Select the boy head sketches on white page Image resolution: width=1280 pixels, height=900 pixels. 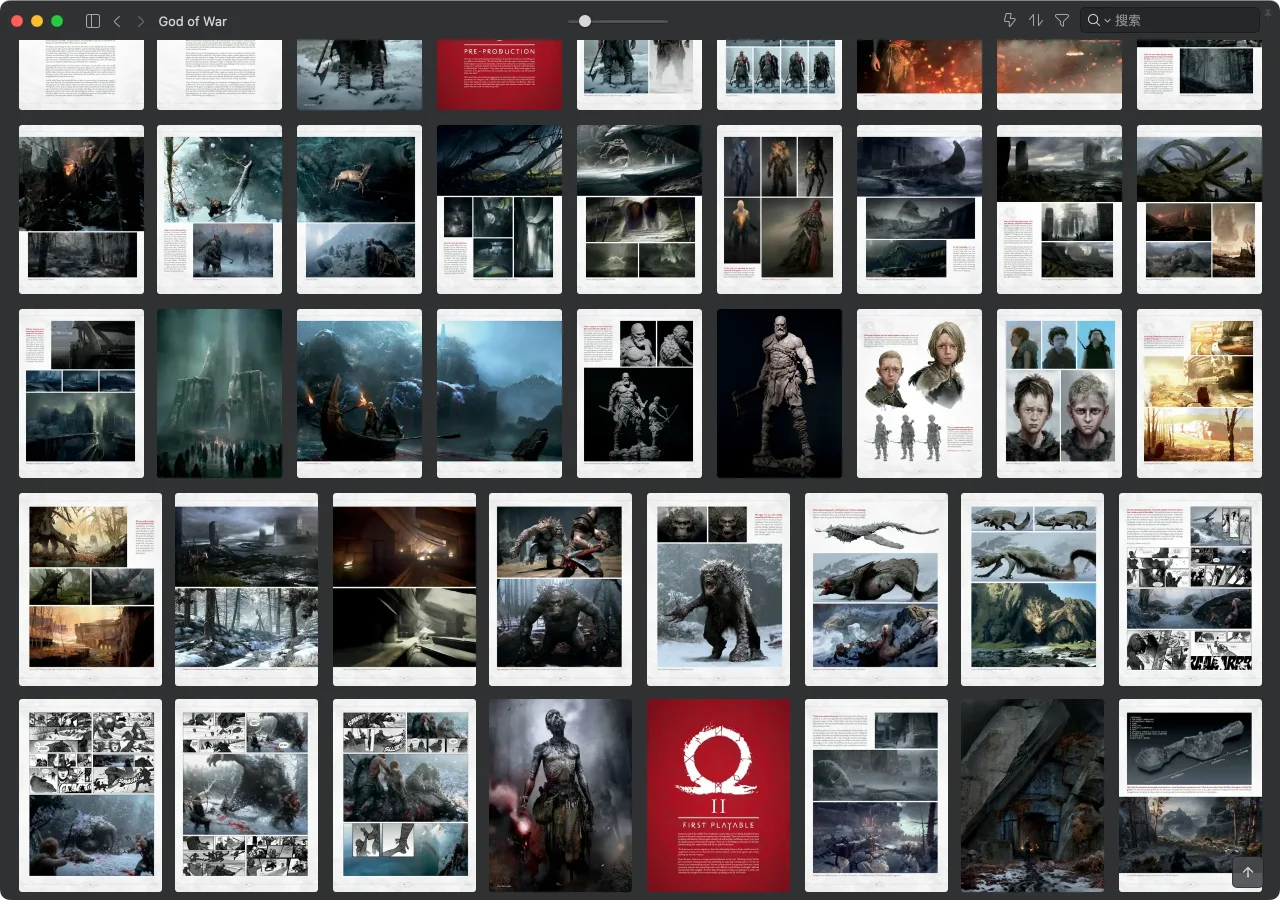pos(919,393)
